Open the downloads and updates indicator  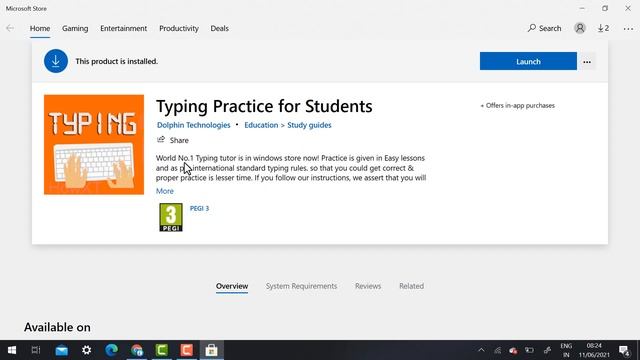point(603,28)
